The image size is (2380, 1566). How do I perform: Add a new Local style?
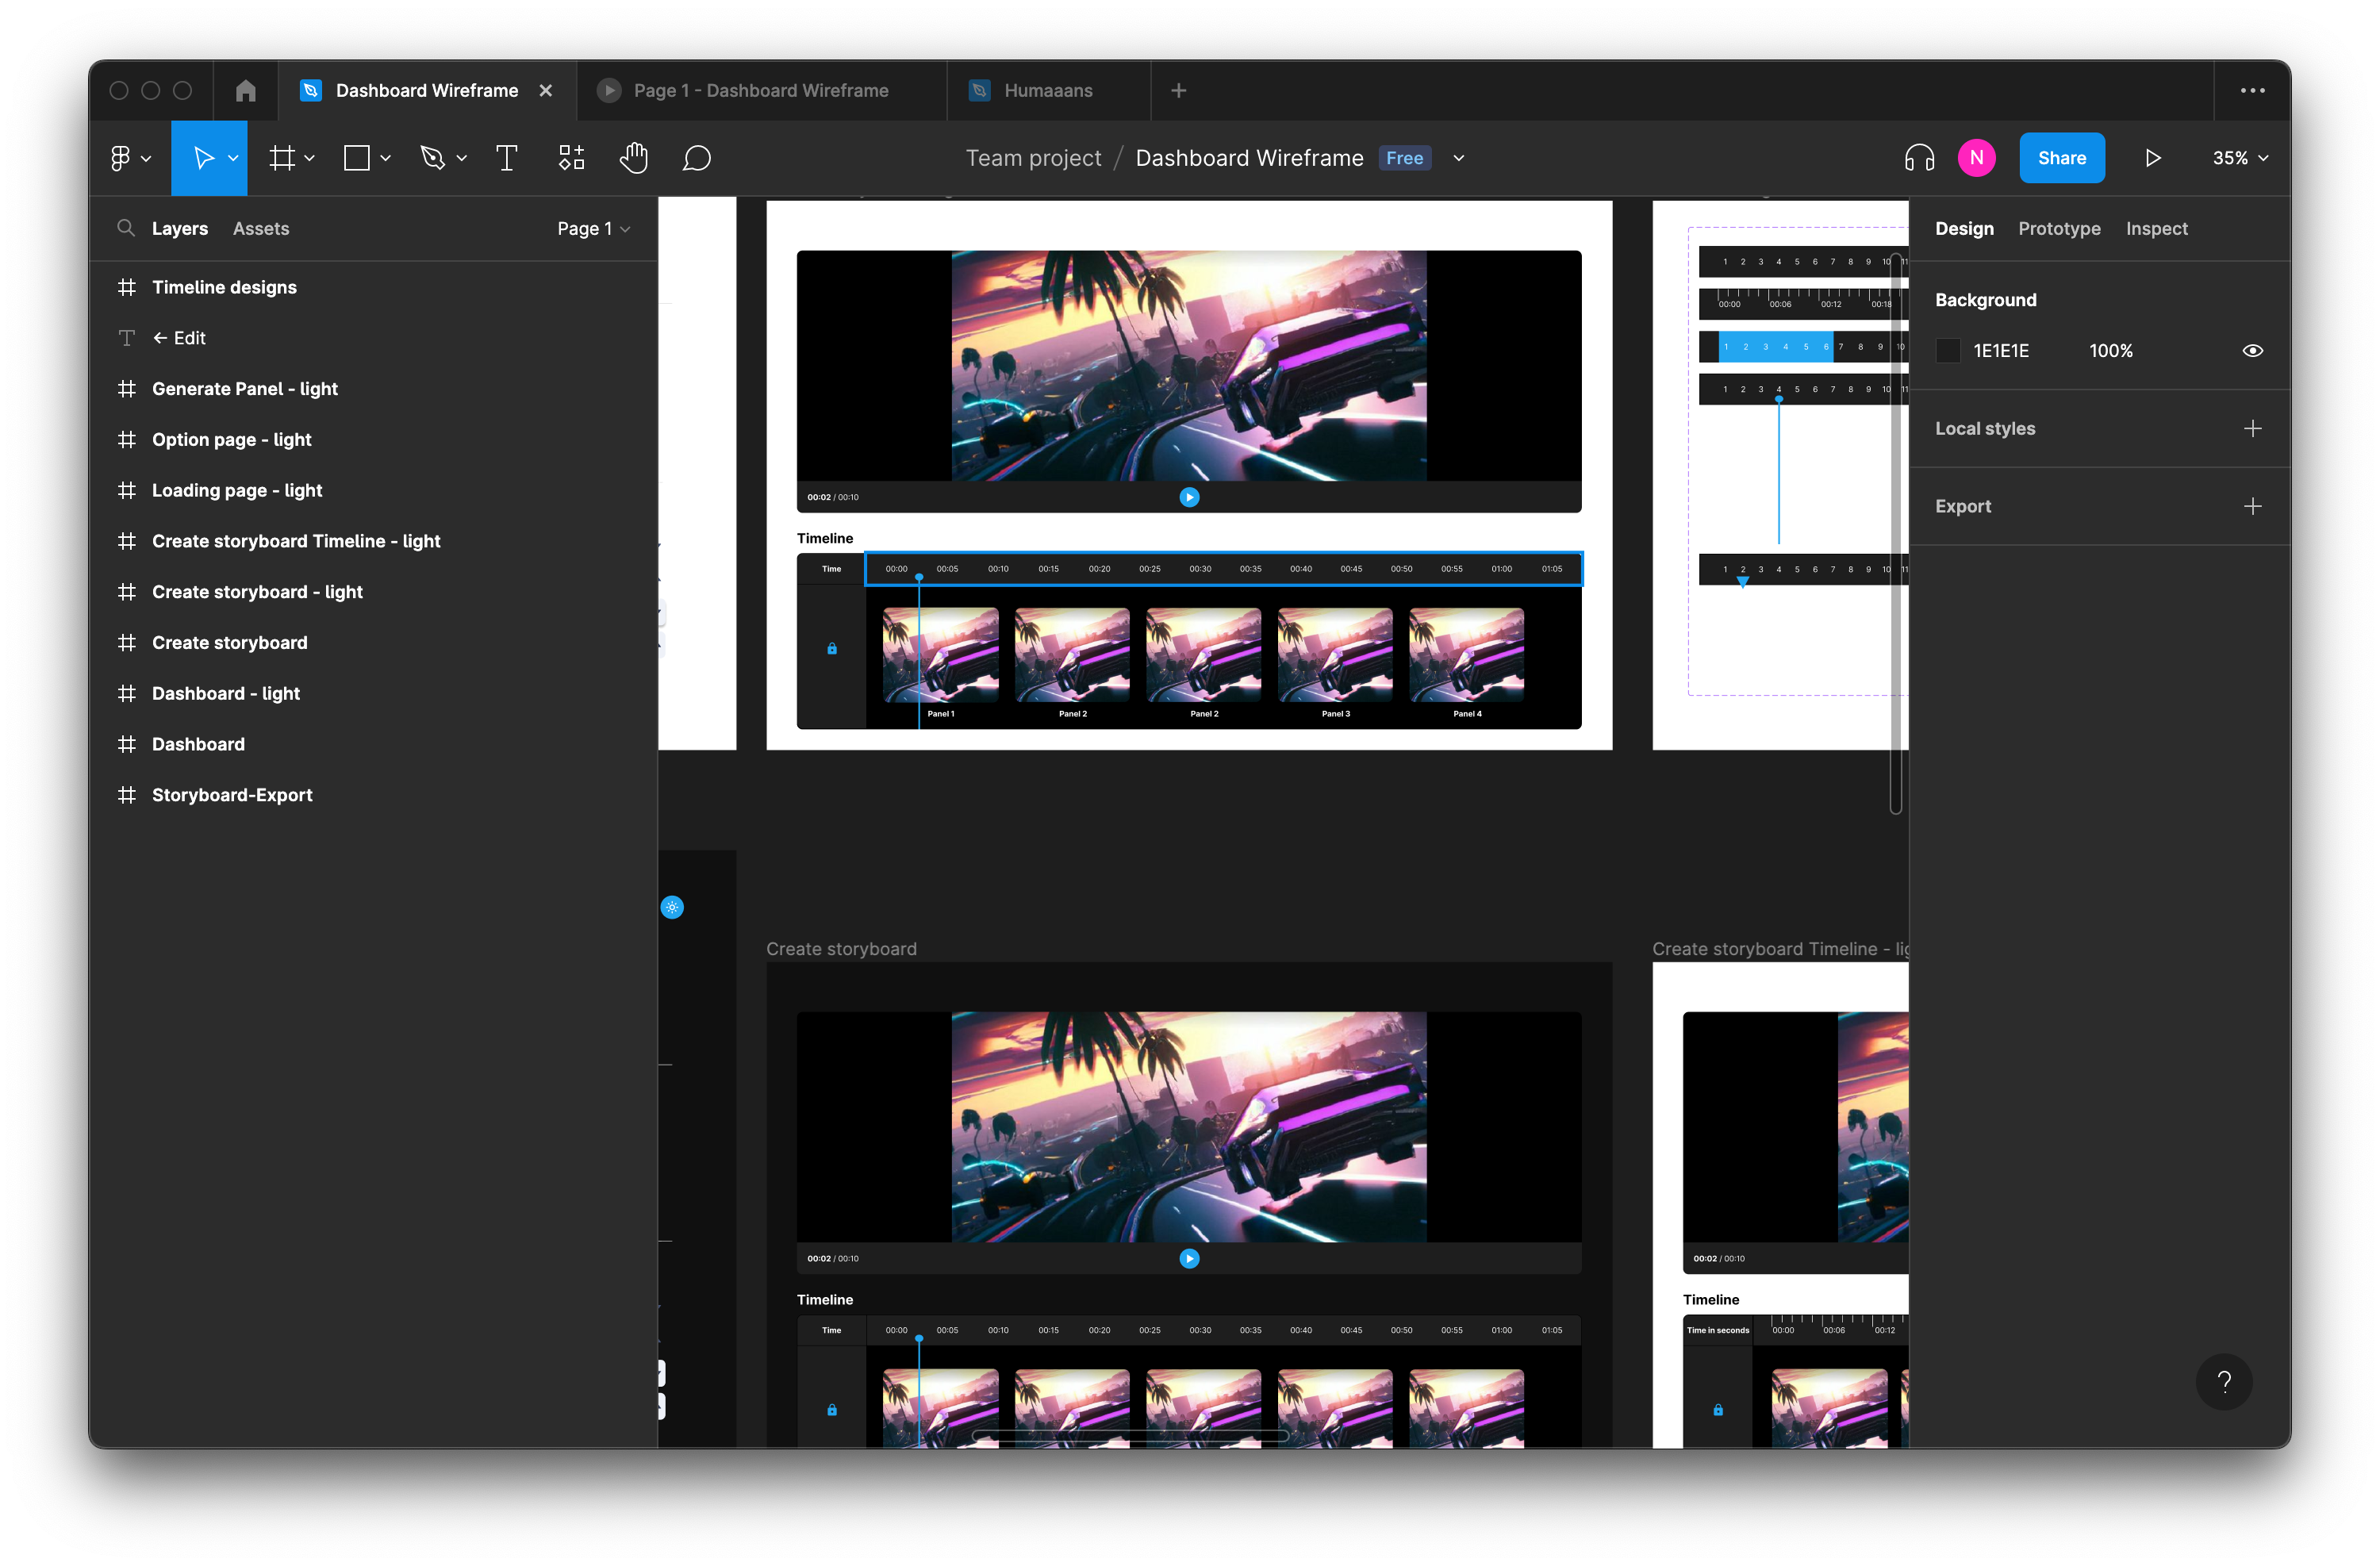[x=2252, y=428]
